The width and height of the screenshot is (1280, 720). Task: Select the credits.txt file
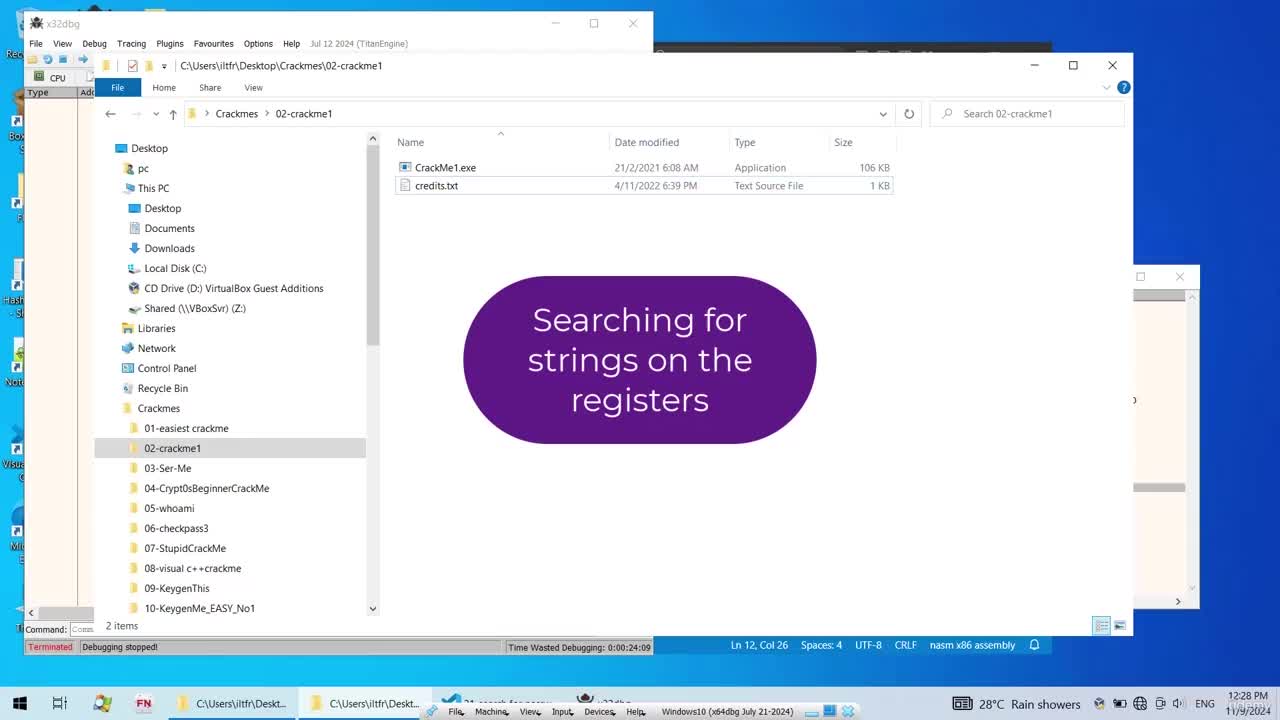436,186
